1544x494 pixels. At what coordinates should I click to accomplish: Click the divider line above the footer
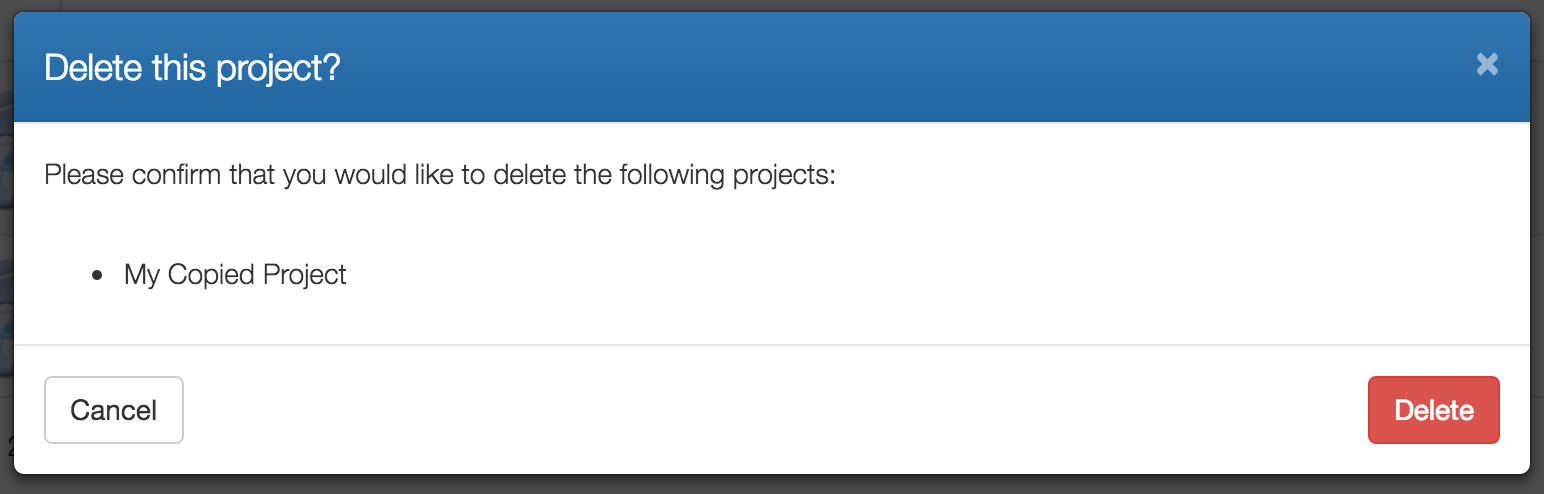coord(771,345)
